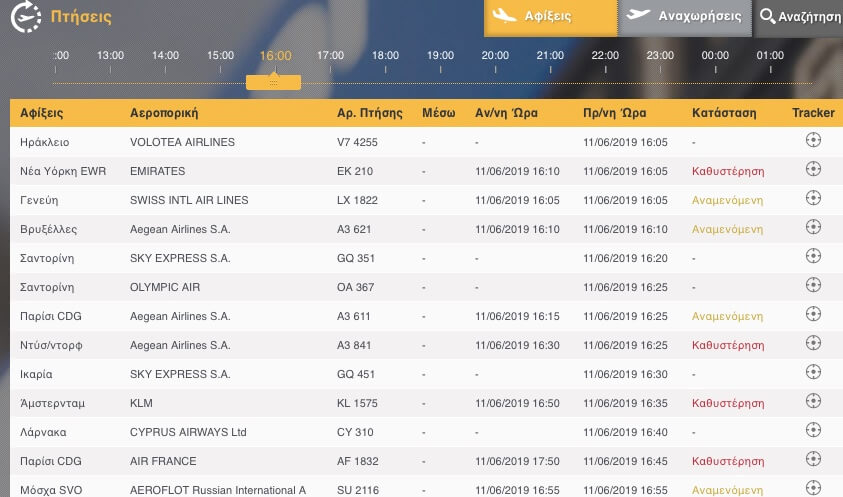Click the Αρ. Πτήσης column header
Image resolution: width=843 pixels, height=497 pixels.
pos(369,113)
